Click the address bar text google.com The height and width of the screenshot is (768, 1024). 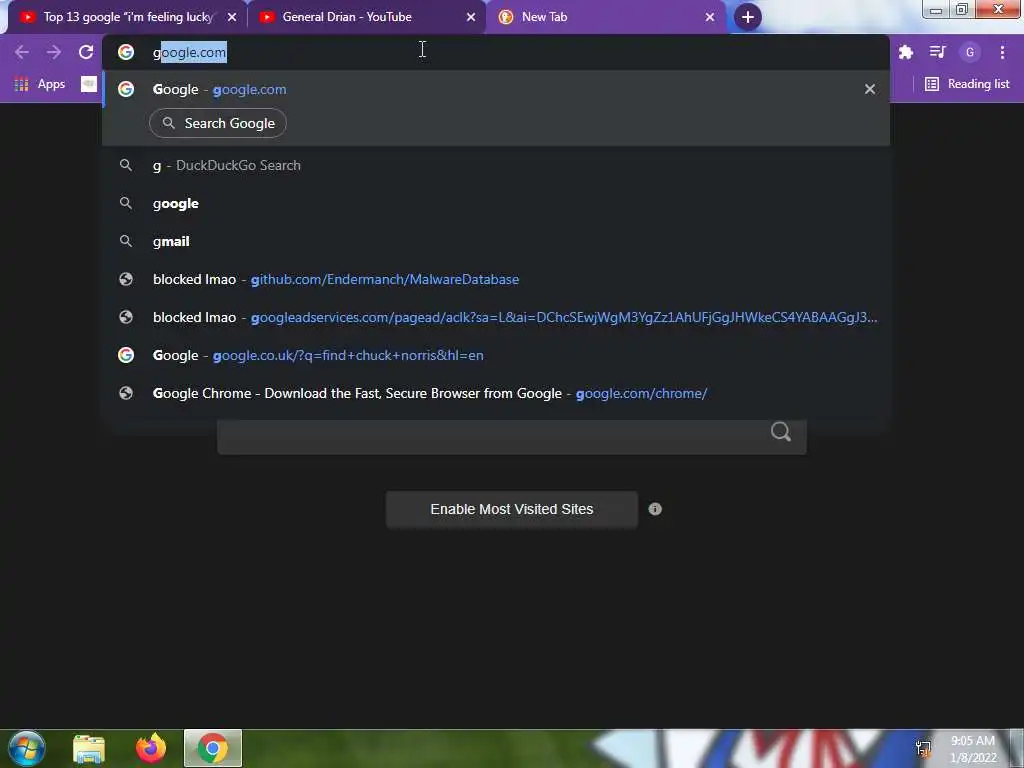[189, 52]
